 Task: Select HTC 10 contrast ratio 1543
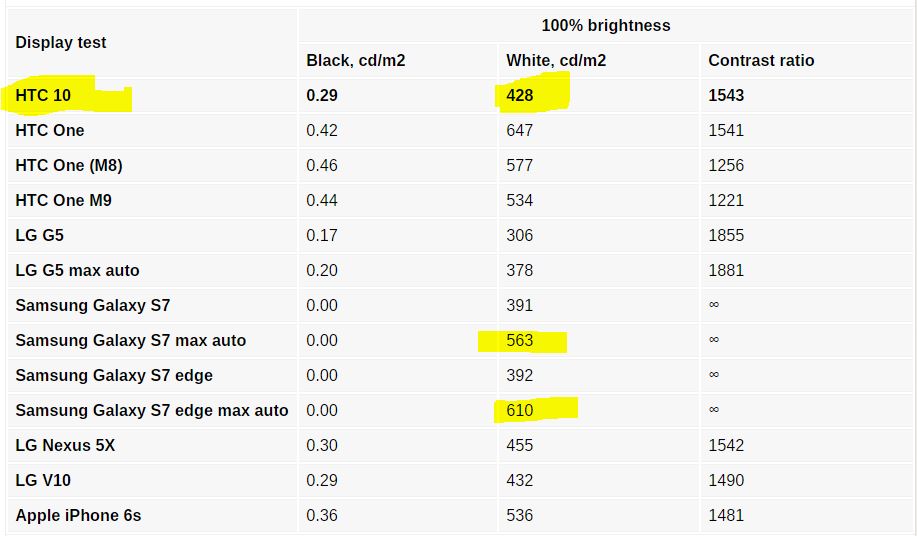click(726, 96)
